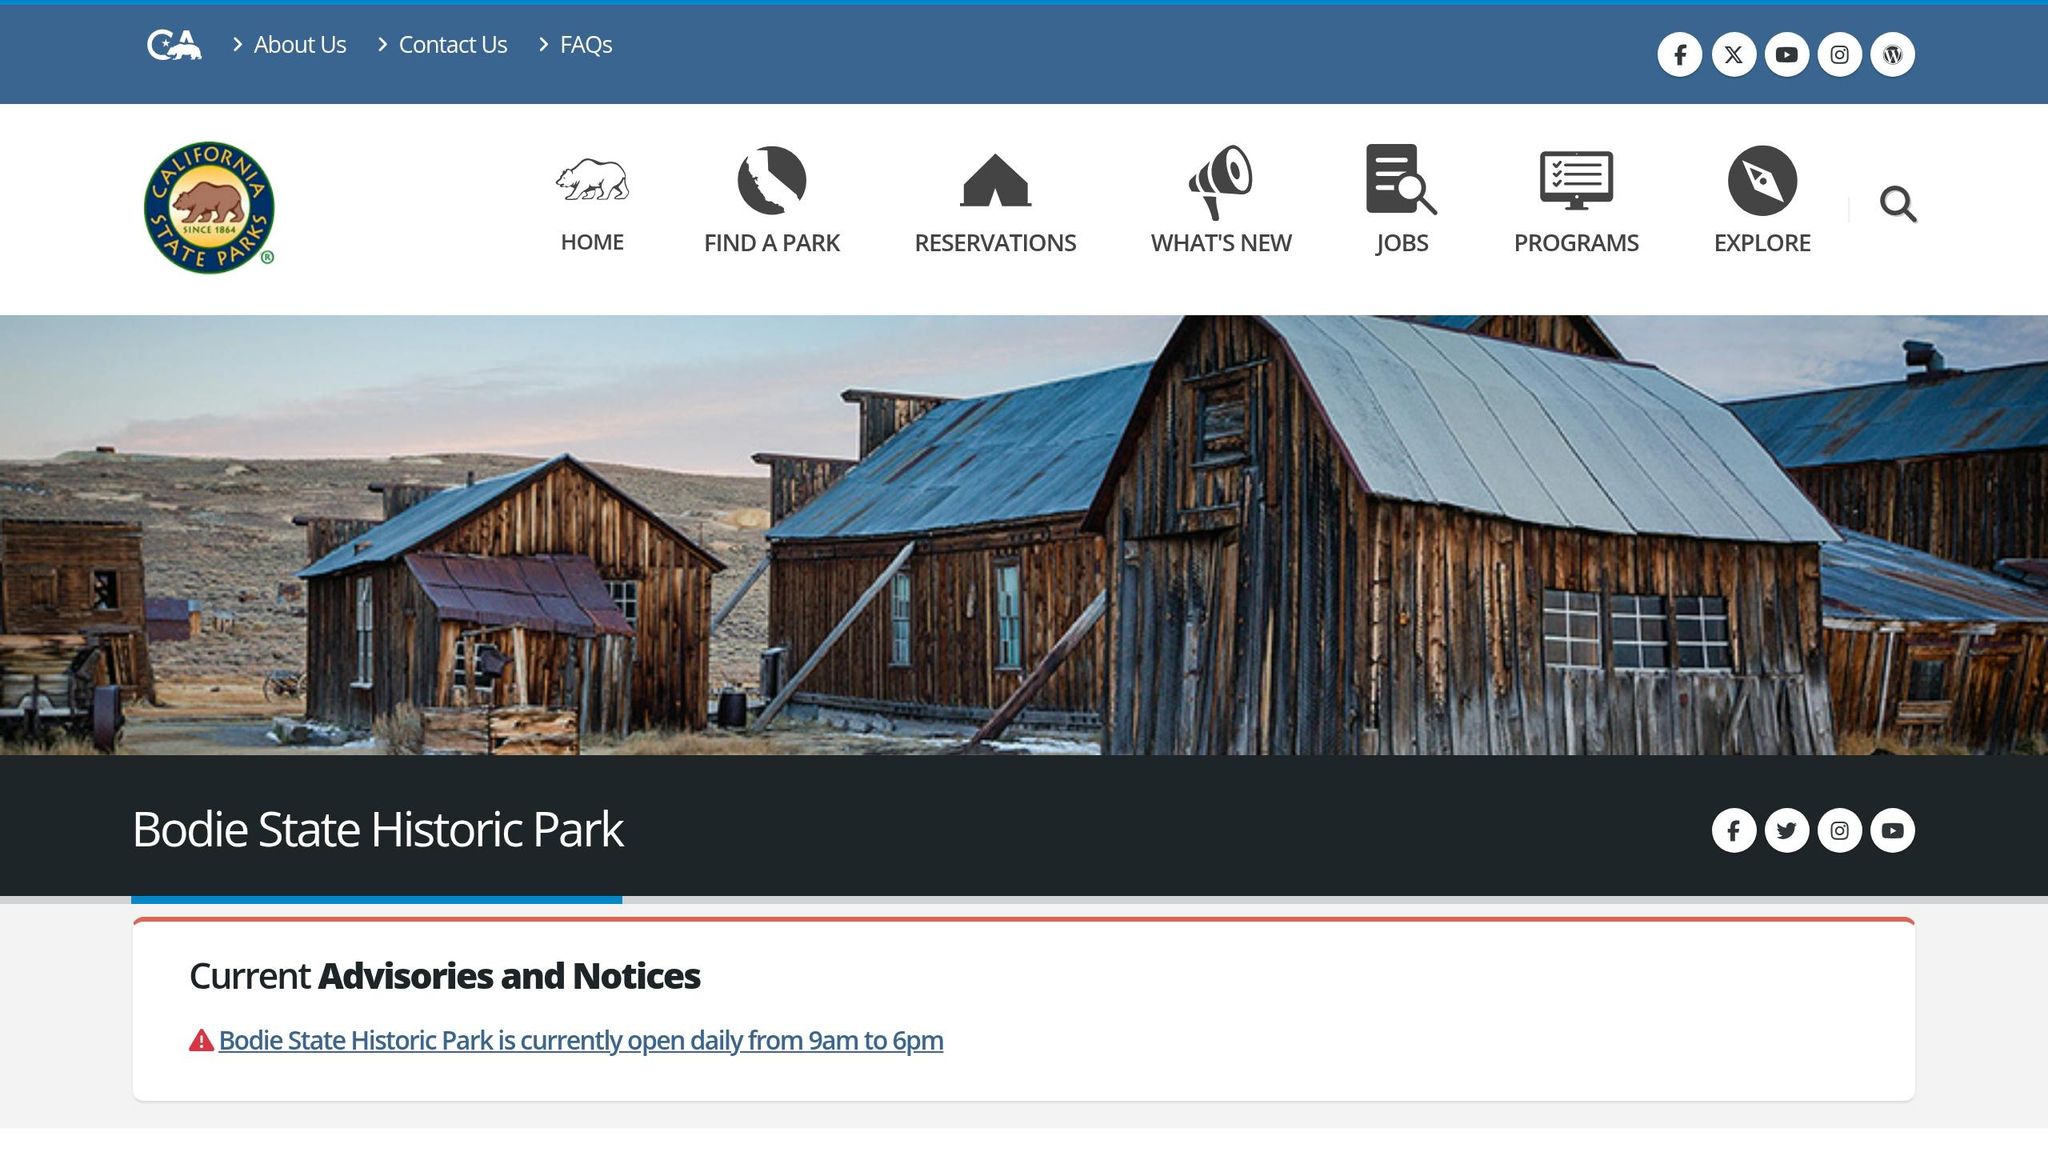2048x1152 pixels.
Task: Open Bodie park Instagram icon
Action: [1840, 830]
